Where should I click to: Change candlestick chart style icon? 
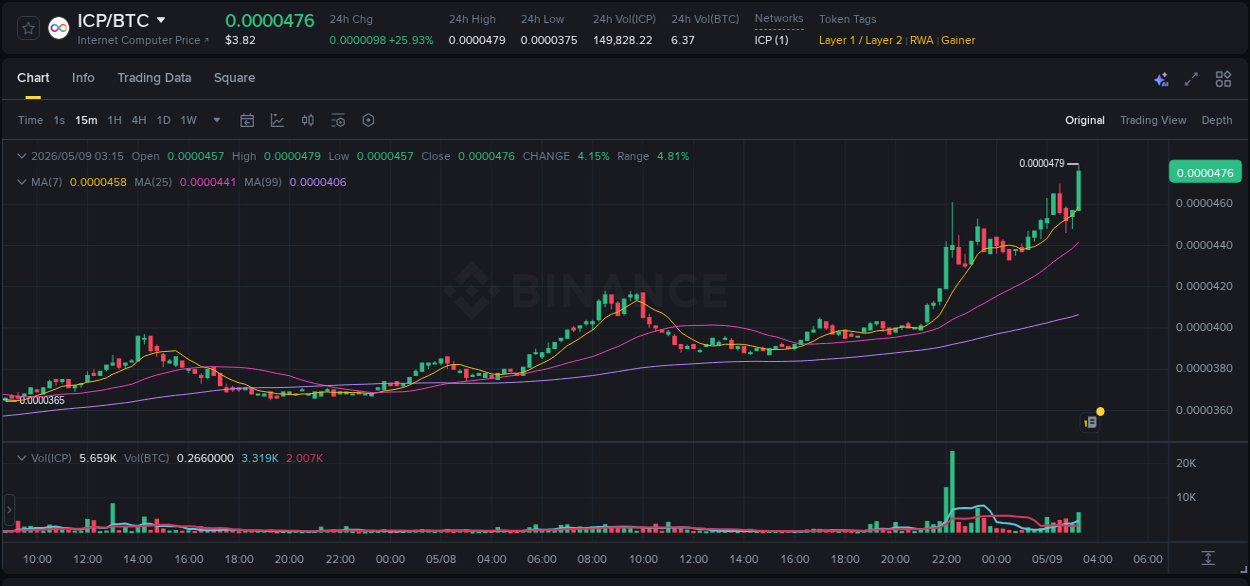pos(308,120)
